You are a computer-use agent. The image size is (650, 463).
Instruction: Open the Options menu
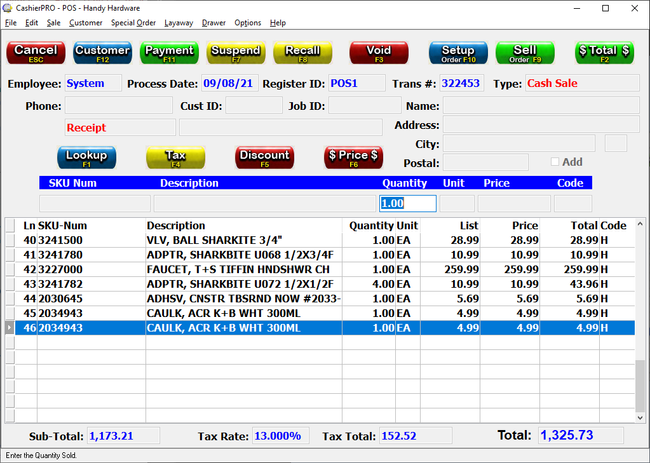tap(248, 23)
